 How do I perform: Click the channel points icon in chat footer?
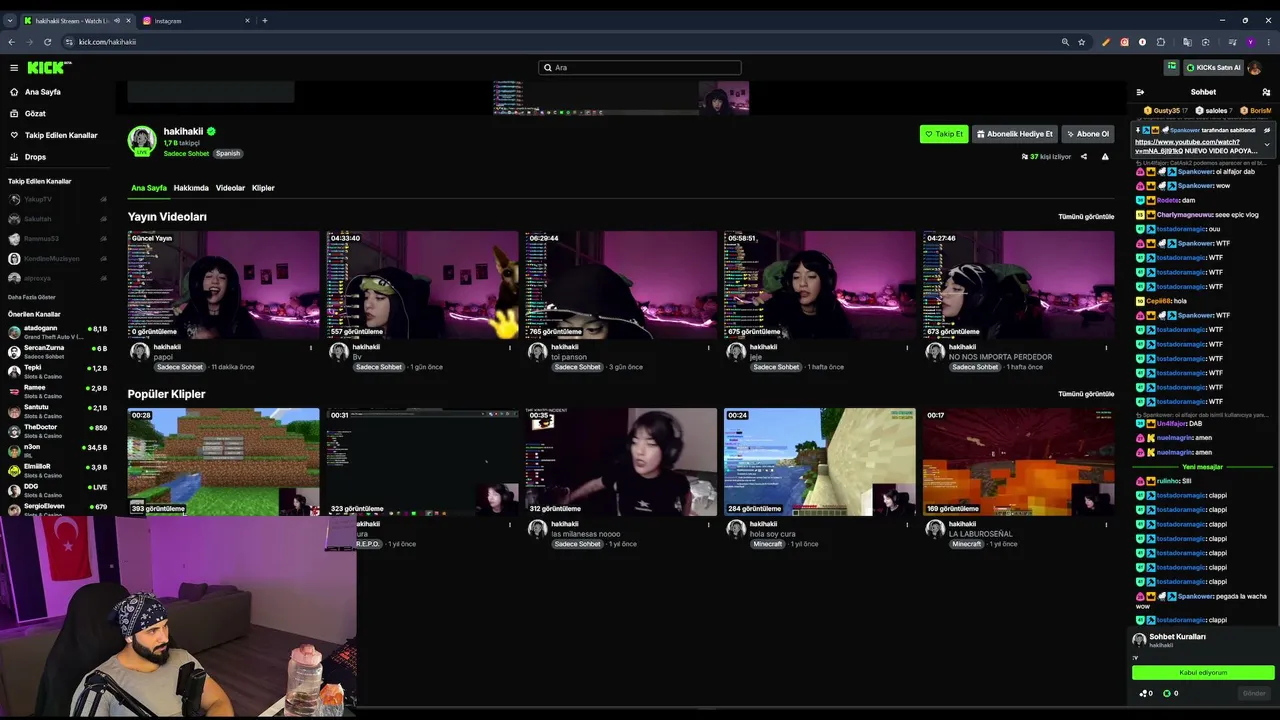[x=1144, y=693]
